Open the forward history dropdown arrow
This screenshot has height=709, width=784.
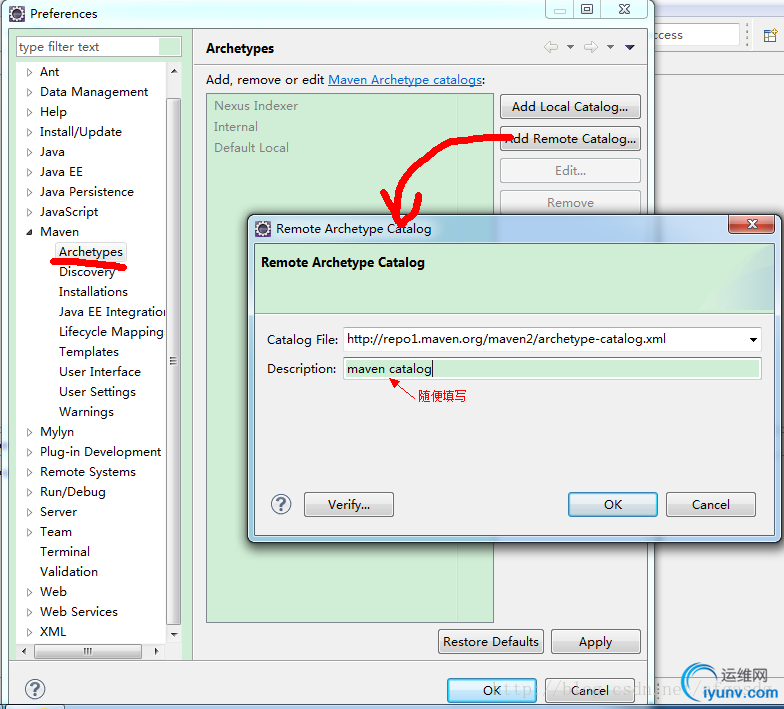(610, 47)
